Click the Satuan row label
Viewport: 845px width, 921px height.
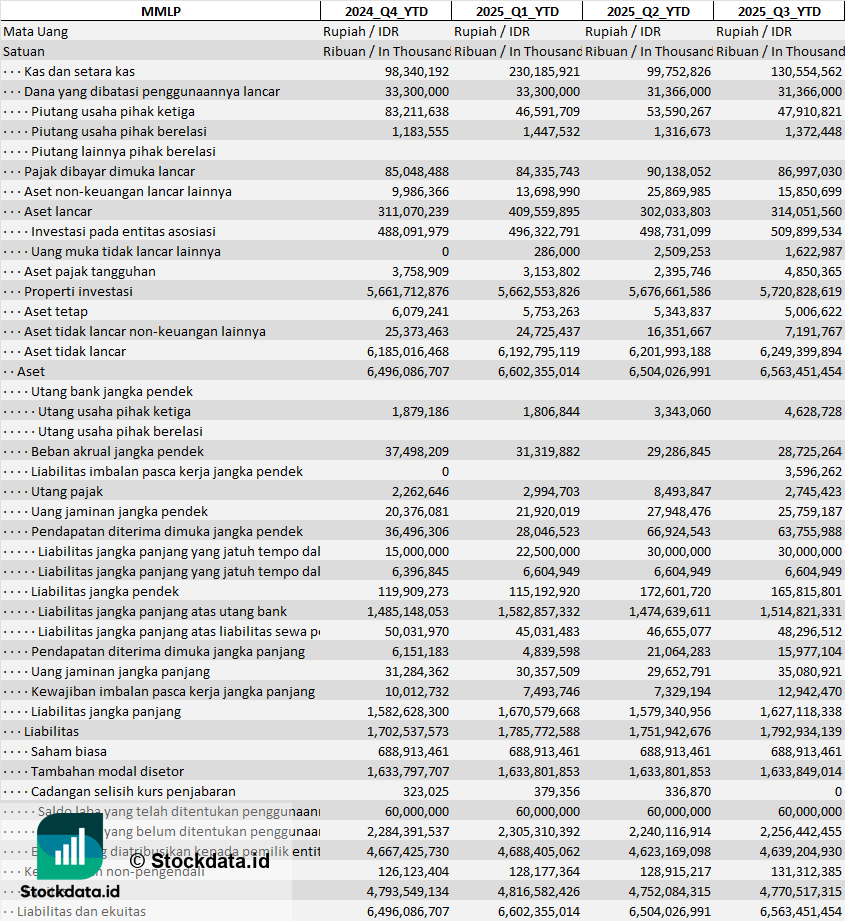tap(23, 52)
